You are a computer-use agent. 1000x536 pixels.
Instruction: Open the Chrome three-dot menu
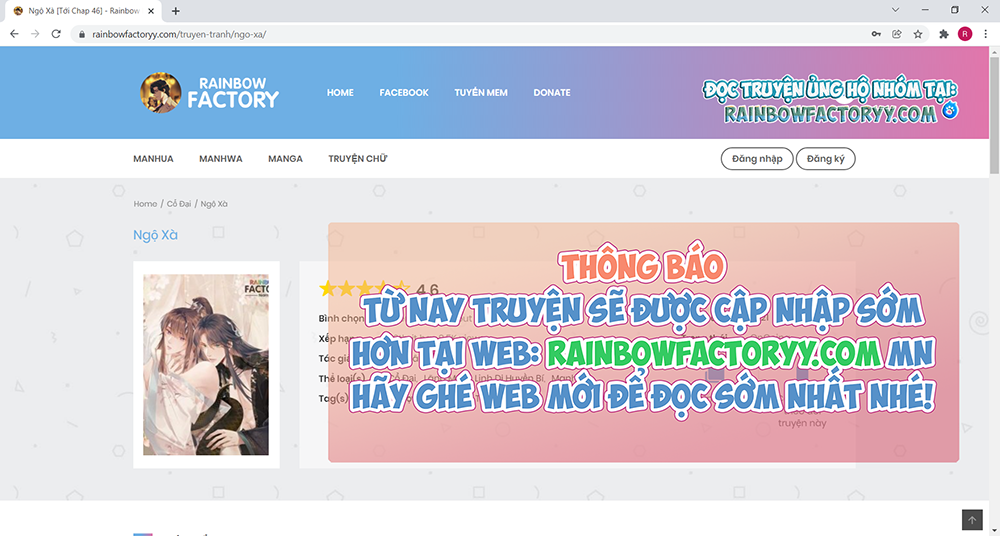click(984, 33)
